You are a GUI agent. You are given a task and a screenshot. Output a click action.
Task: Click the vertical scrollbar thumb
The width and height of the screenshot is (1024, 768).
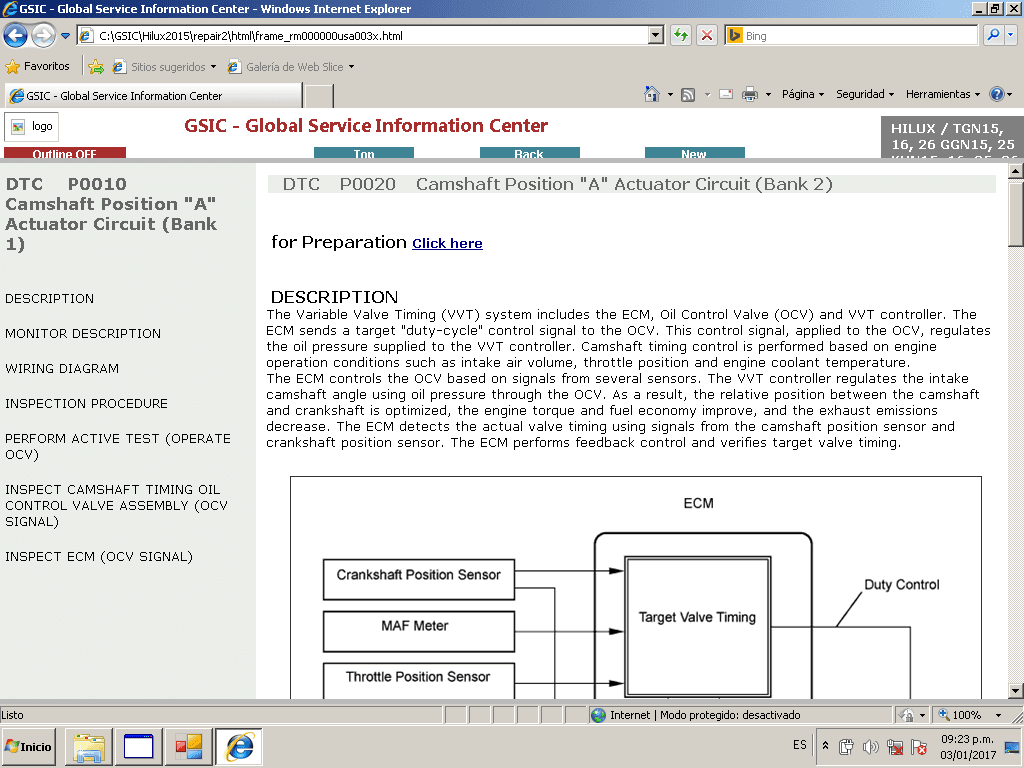point(1016,214)
